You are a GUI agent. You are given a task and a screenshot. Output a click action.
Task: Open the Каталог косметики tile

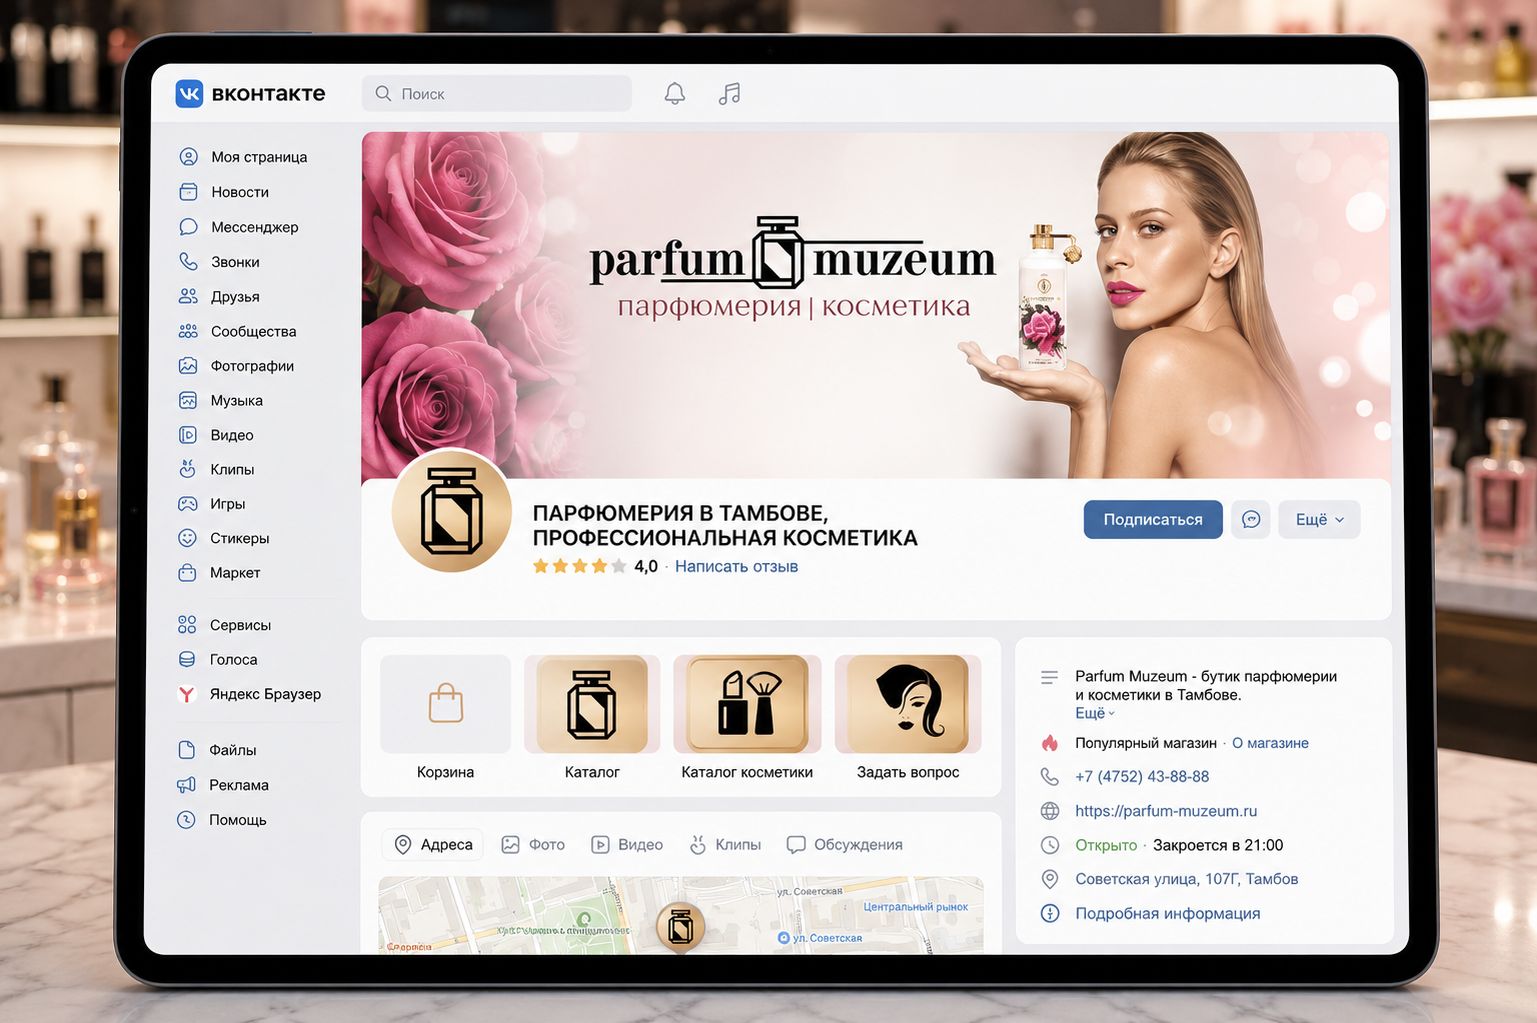click(x=747, y=719)
